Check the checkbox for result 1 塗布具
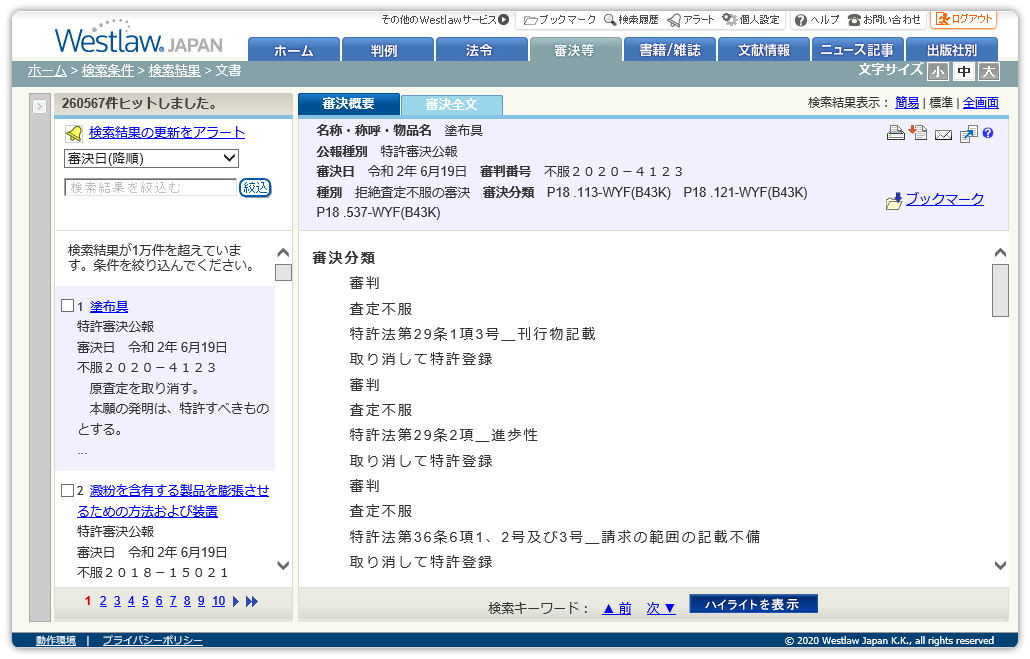Viewport: 1030px width, 659px height. (x=66, y=306)
